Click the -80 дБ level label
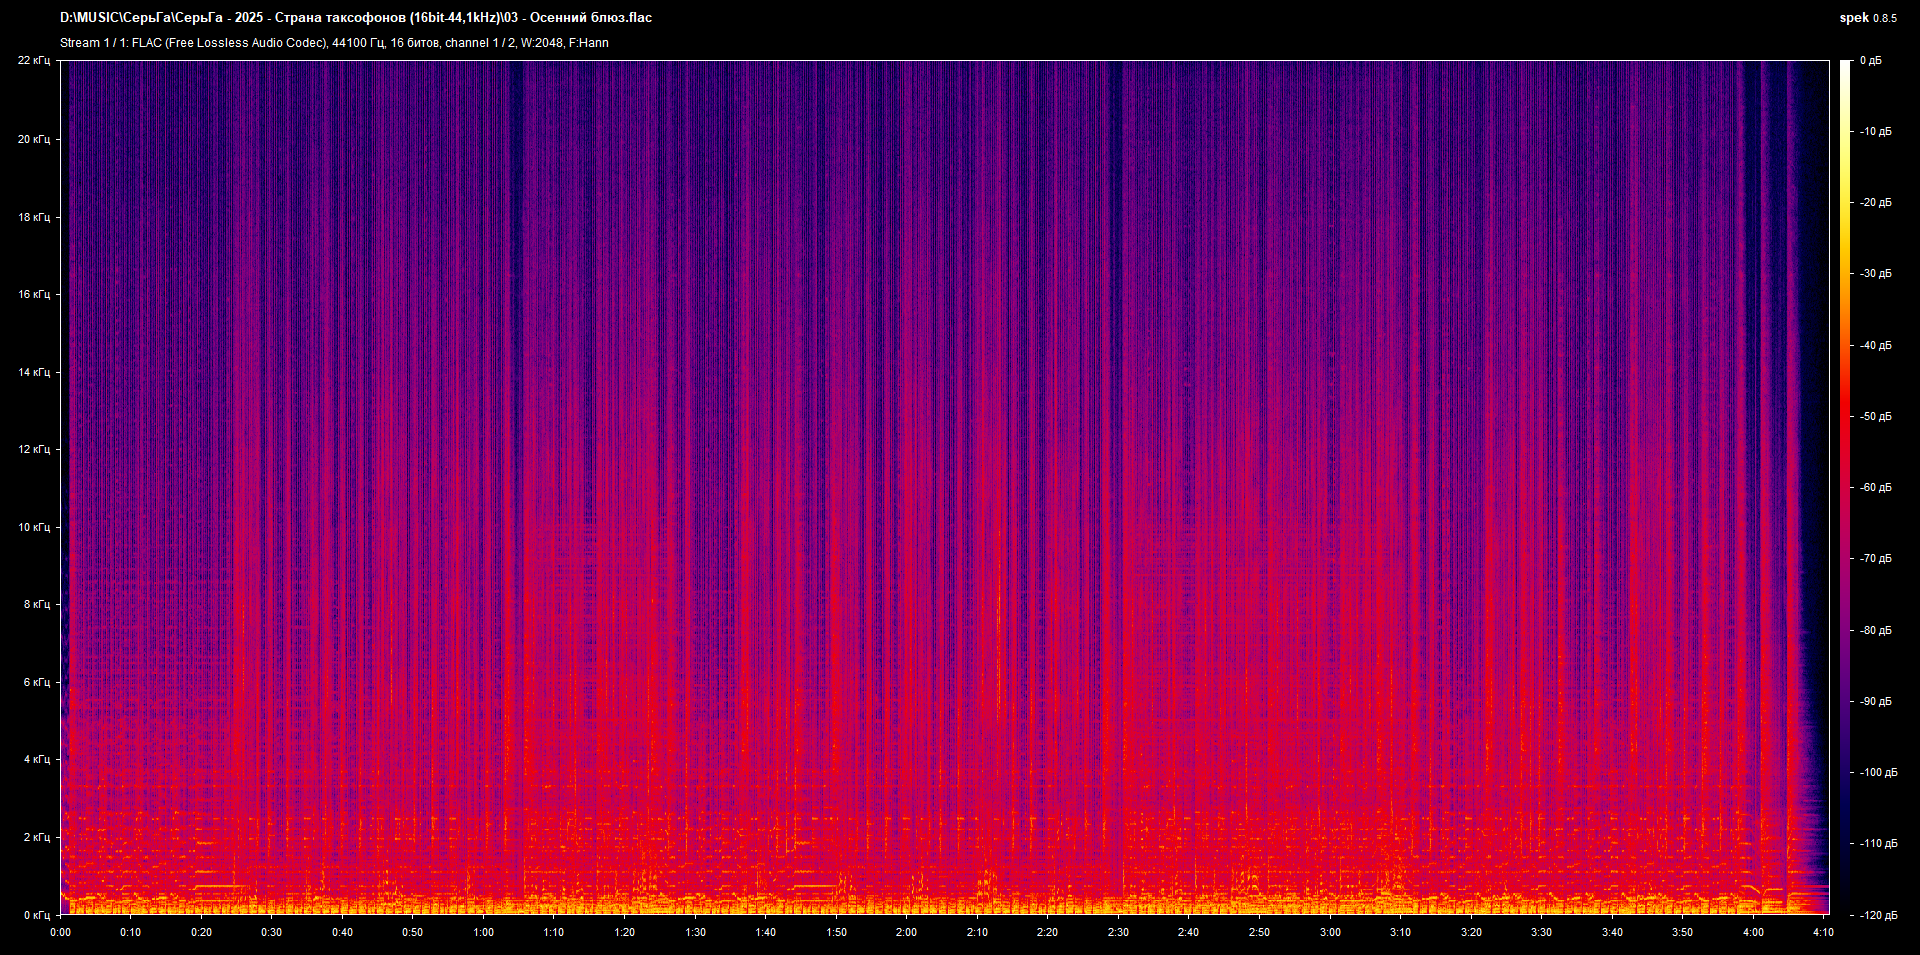 click(x=1875, y=631)
